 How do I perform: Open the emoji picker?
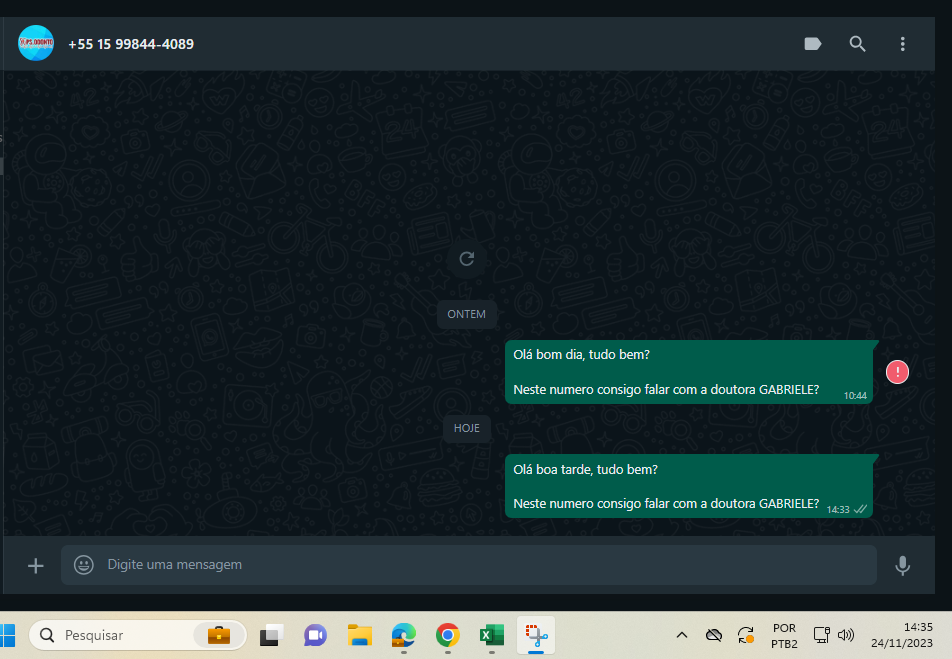[84, 565]
